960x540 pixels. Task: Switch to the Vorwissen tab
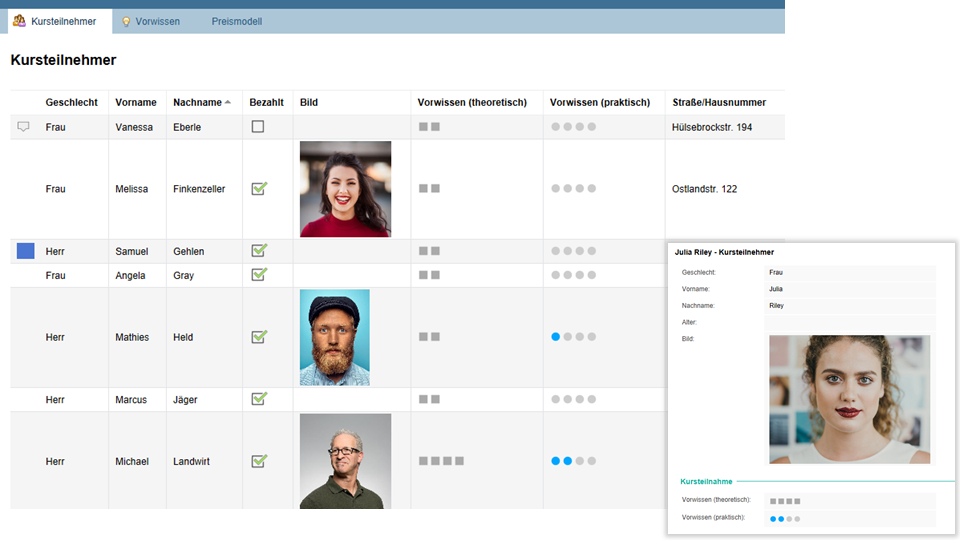click(157, 21)
